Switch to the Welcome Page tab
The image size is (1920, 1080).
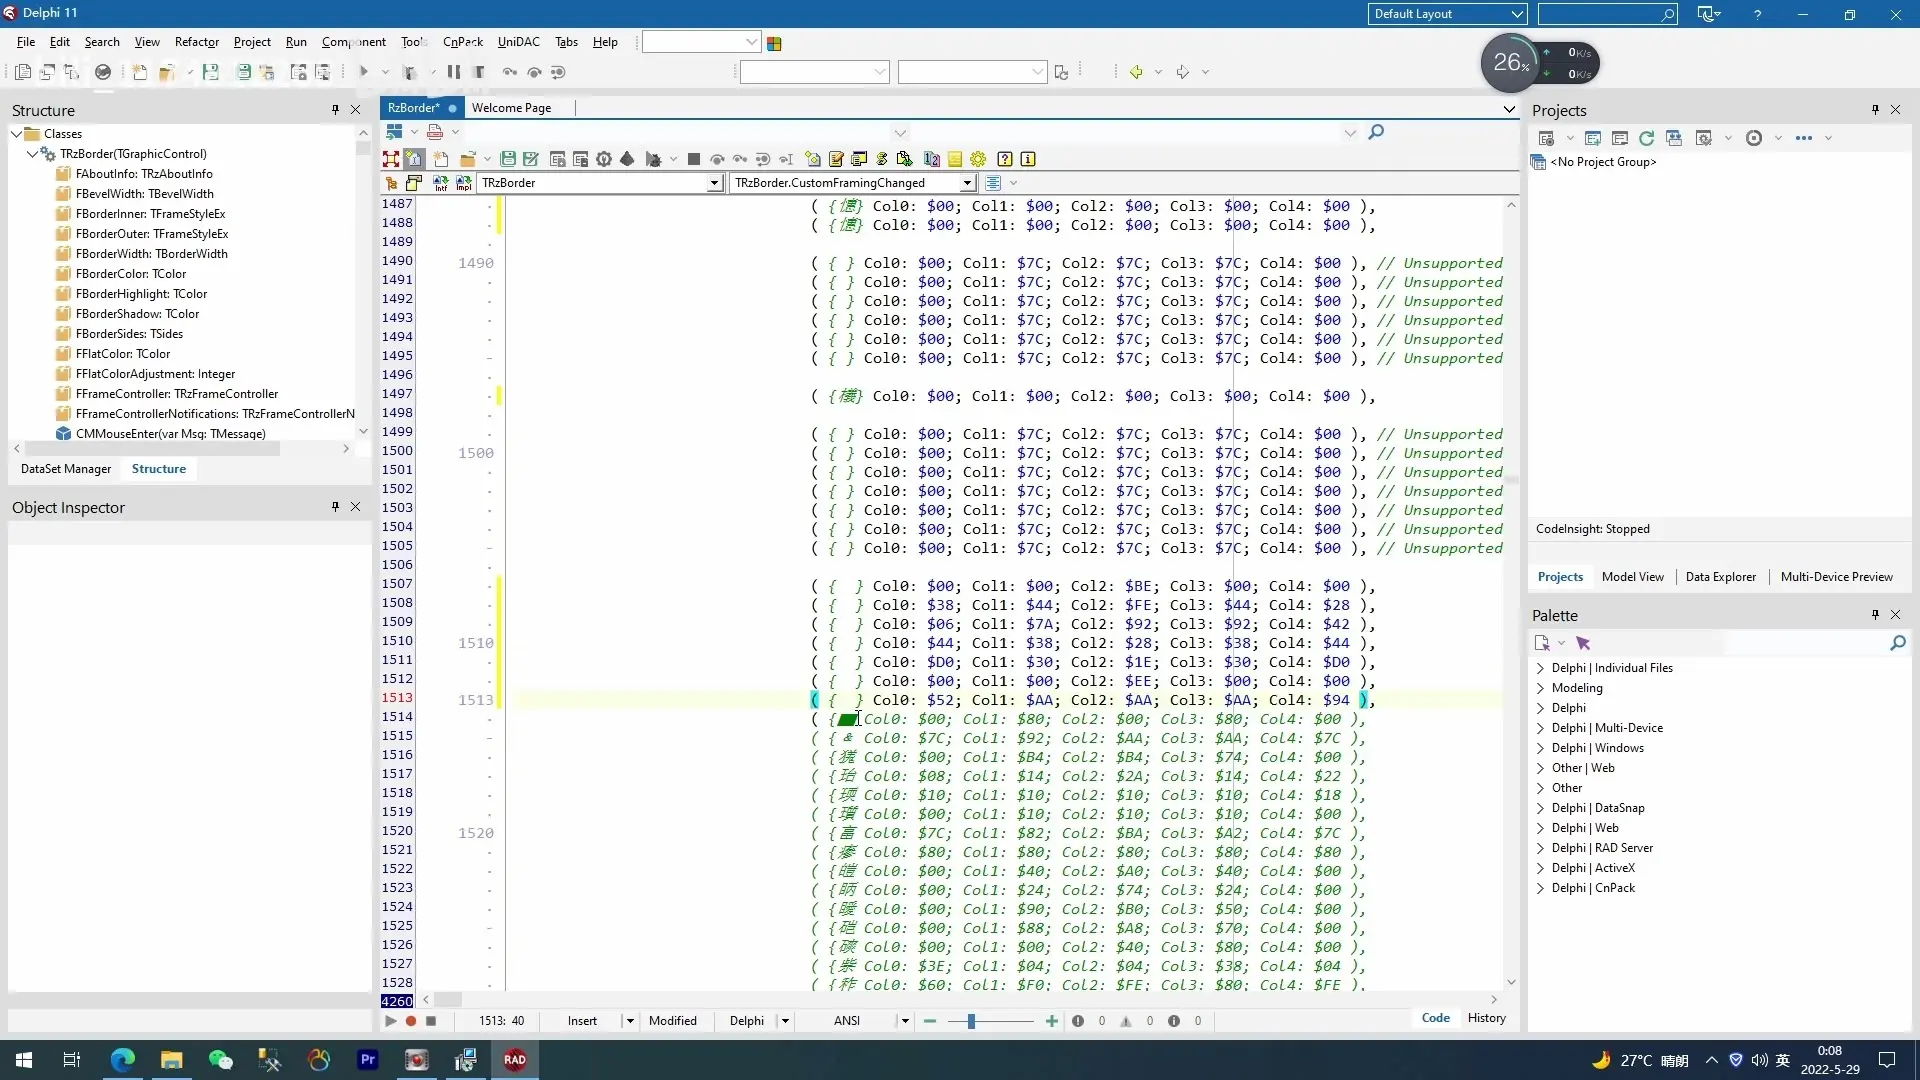click(x=511, y=108)
